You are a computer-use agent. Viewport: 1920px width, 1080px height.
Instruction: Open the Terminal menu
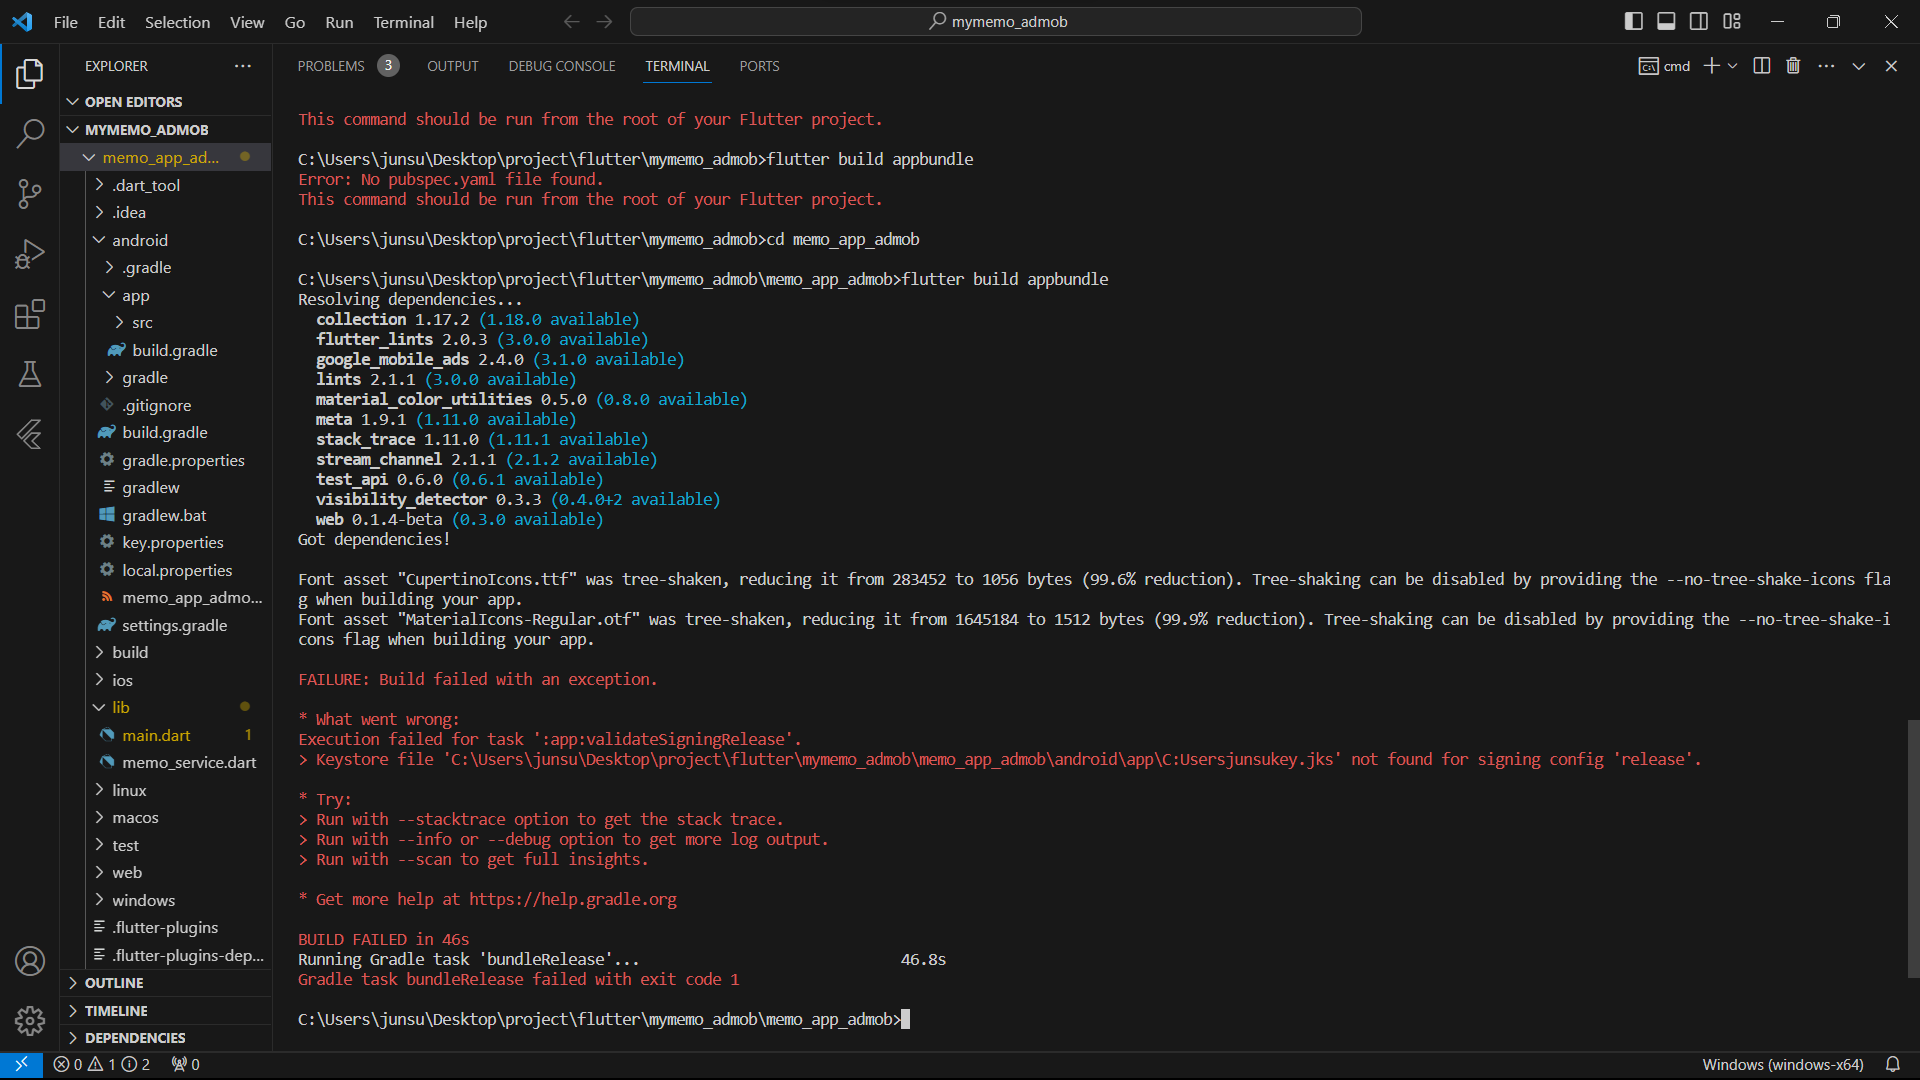pyautogui.click(x=403, y=22)
